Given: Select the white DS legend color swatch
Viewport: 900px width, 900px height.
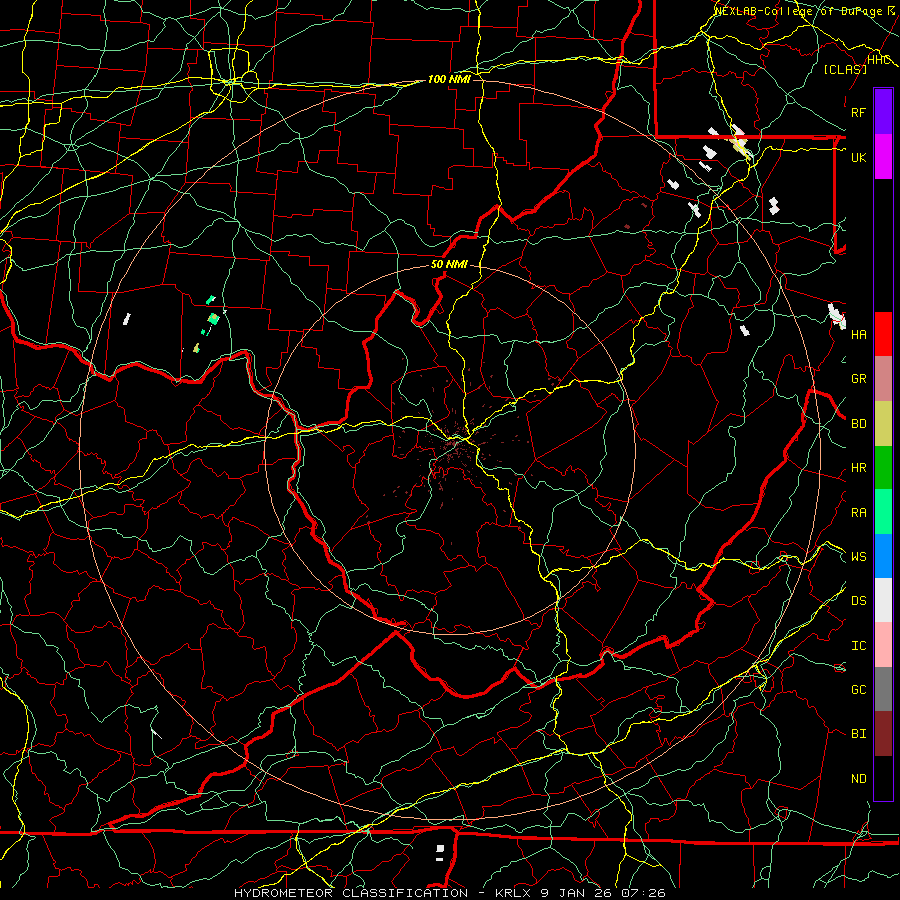Looking at the screenshot, I should pos(883,600).
